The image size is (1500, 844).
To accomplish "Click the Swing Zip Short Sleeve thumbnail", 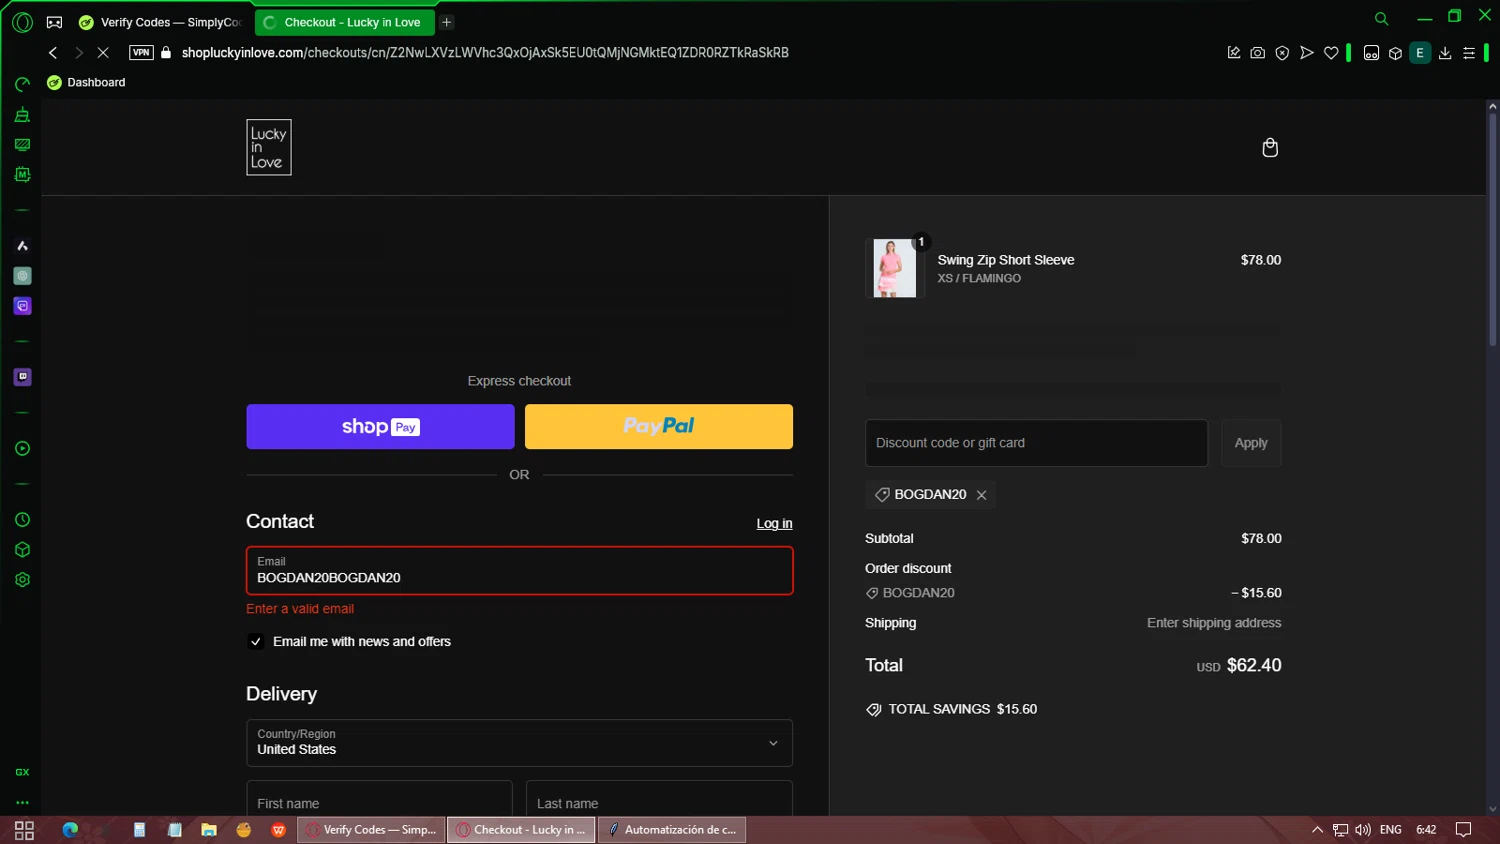I will [894, 268].
